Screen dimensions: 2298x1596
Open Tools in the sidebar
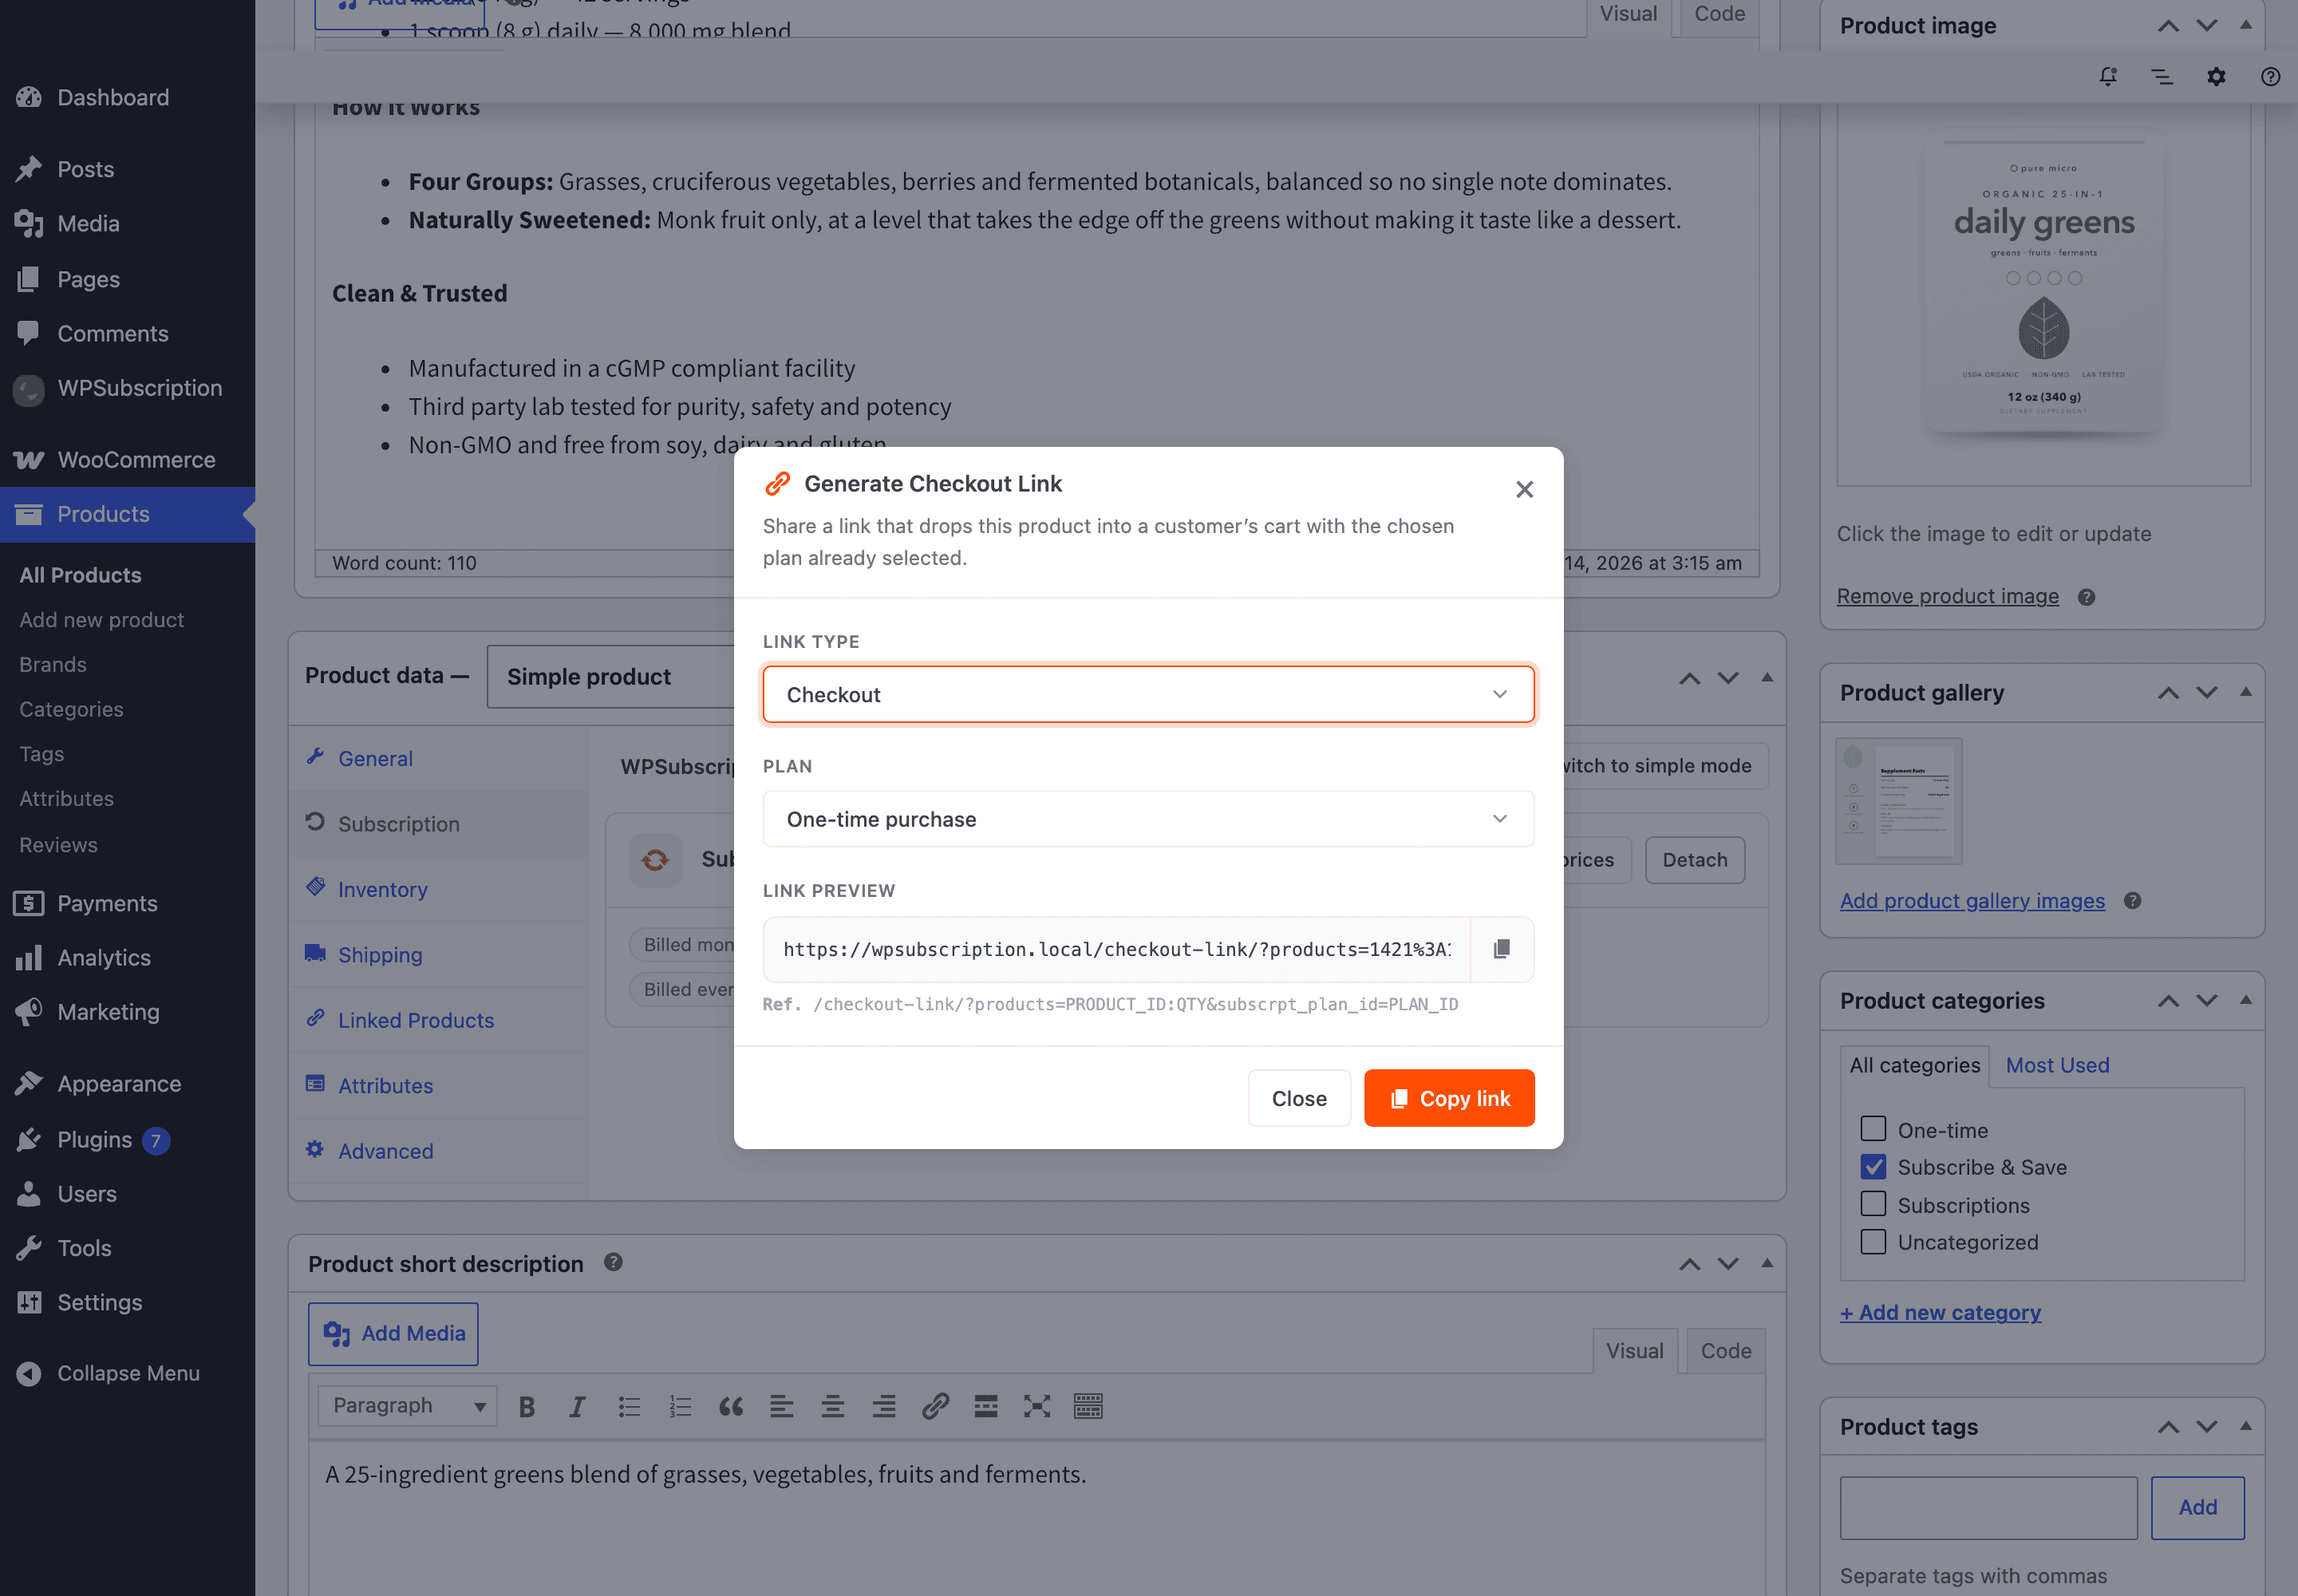pos(84,1248)
